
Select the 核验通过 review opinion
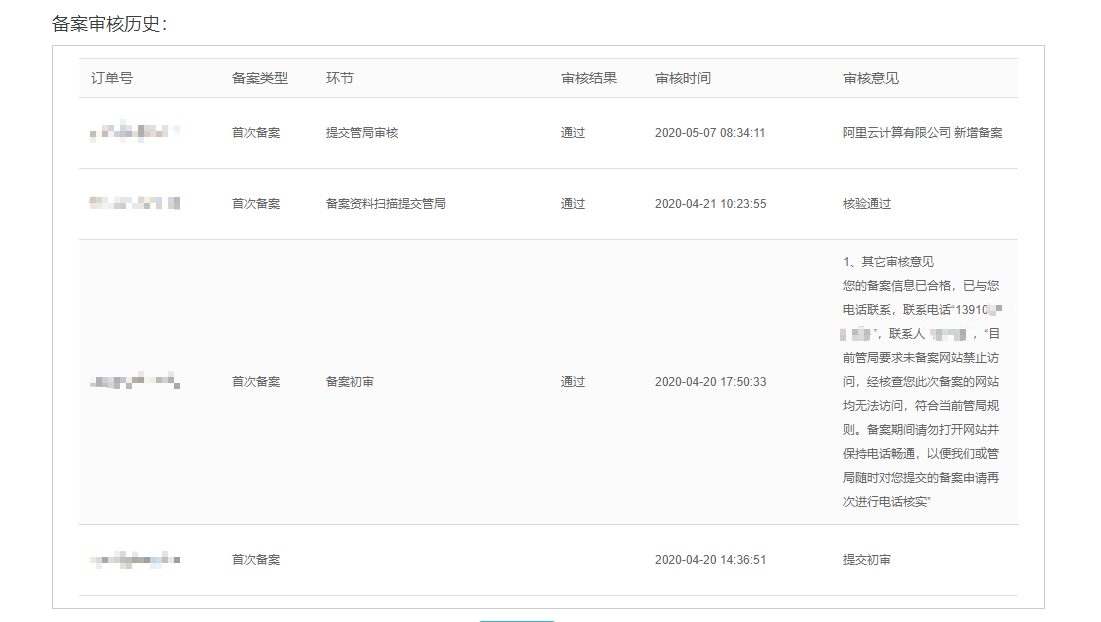click(x=866, y=203)
